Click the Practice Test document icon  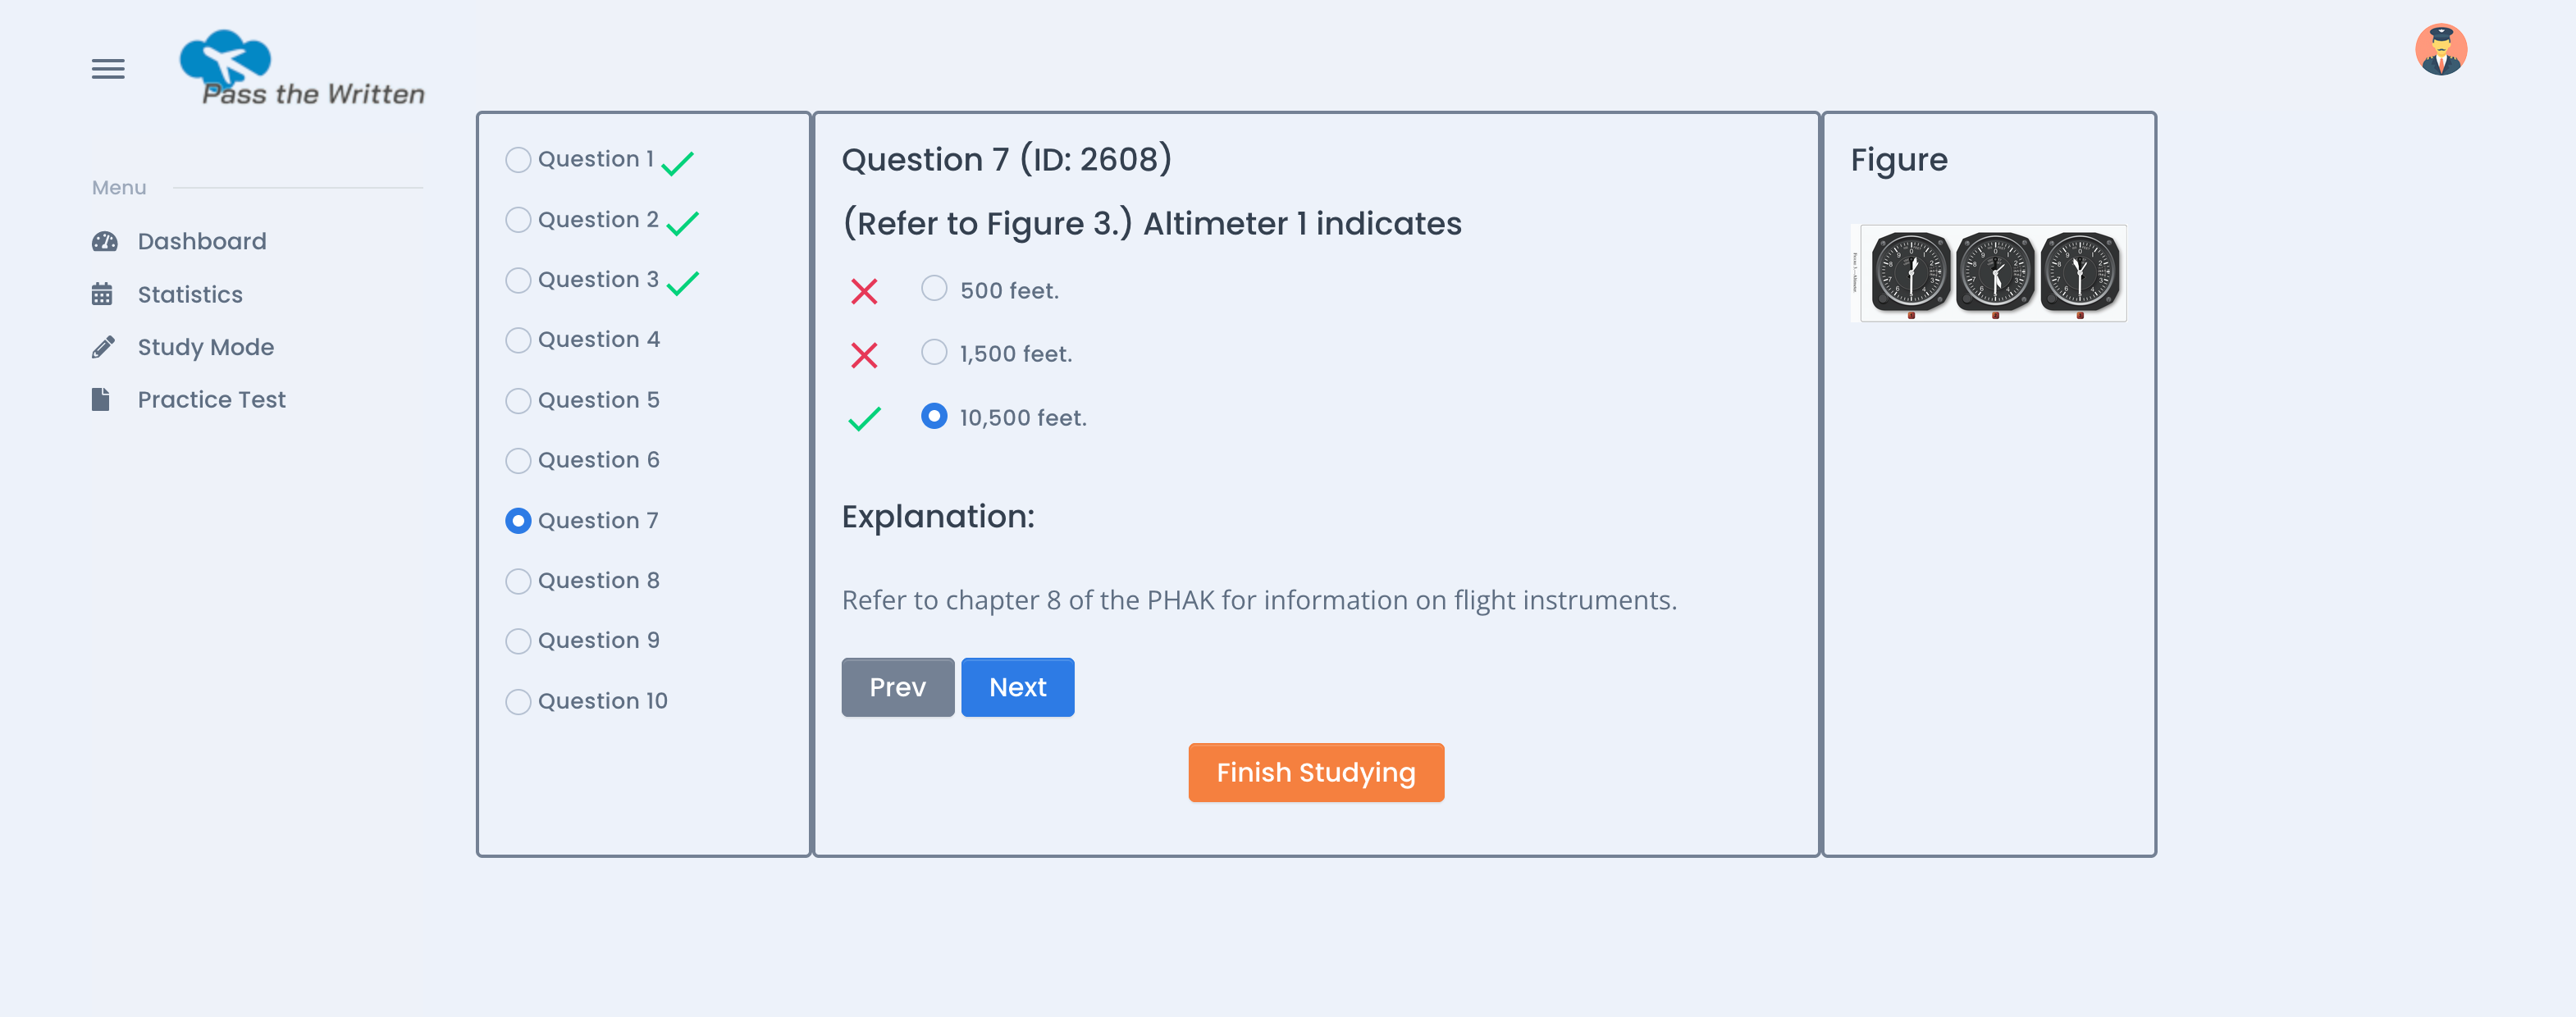click(x=101, y=400)
